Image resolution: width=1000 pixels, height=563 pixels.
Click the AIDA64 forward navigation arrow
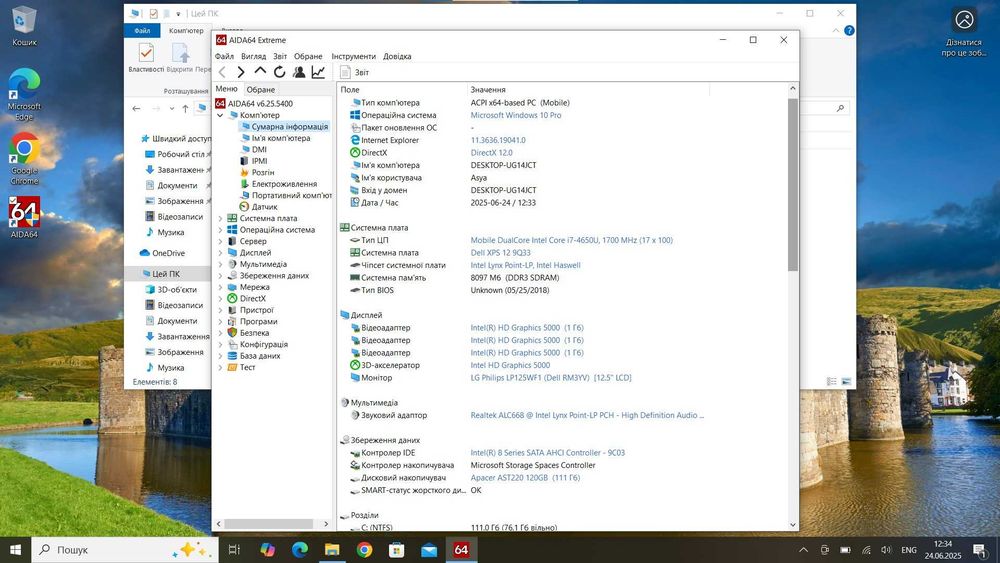coord(241,73)
